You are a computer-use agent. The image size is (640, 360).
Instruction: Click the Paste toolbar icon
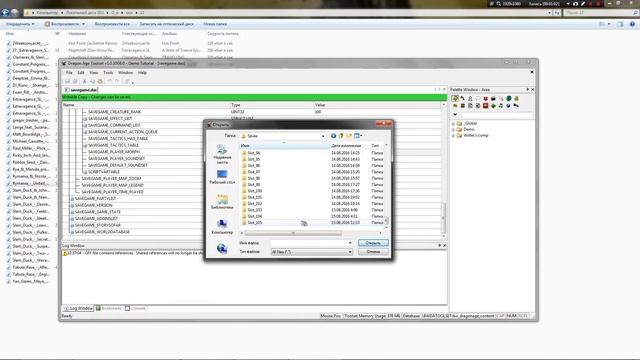[100, 81]
